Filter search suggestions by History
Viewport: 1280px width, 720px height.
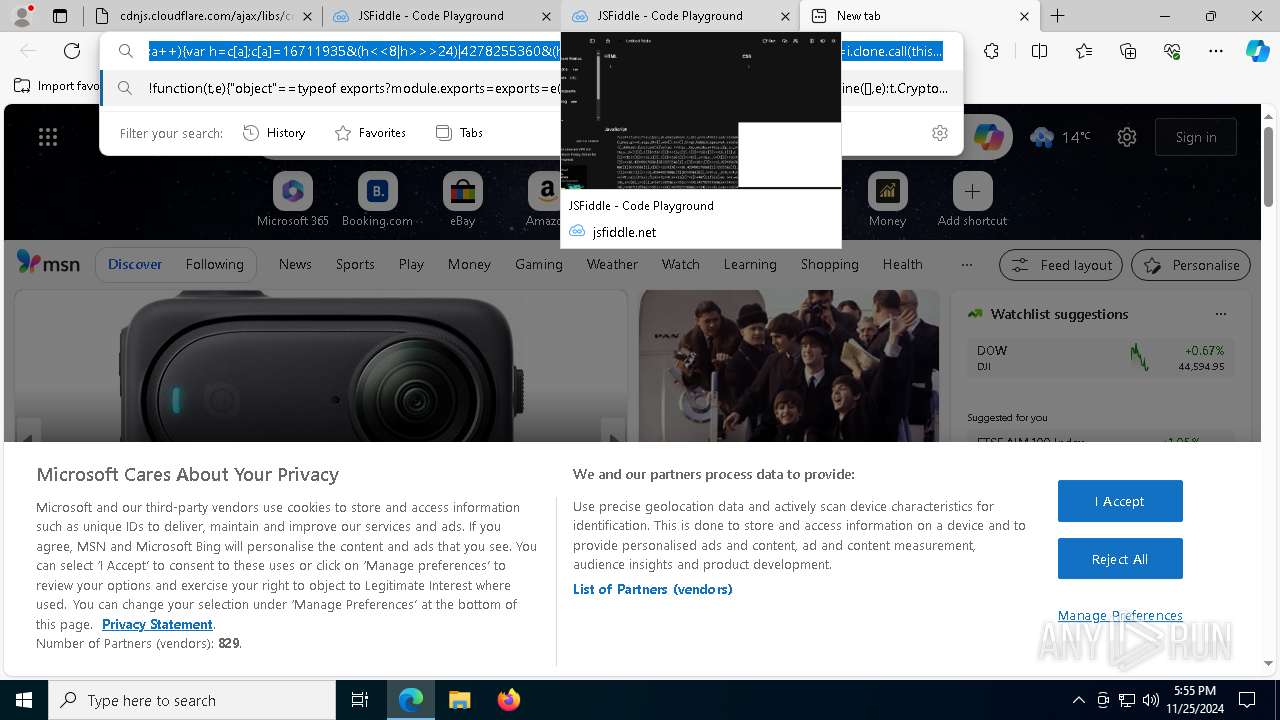coord(275,133)
